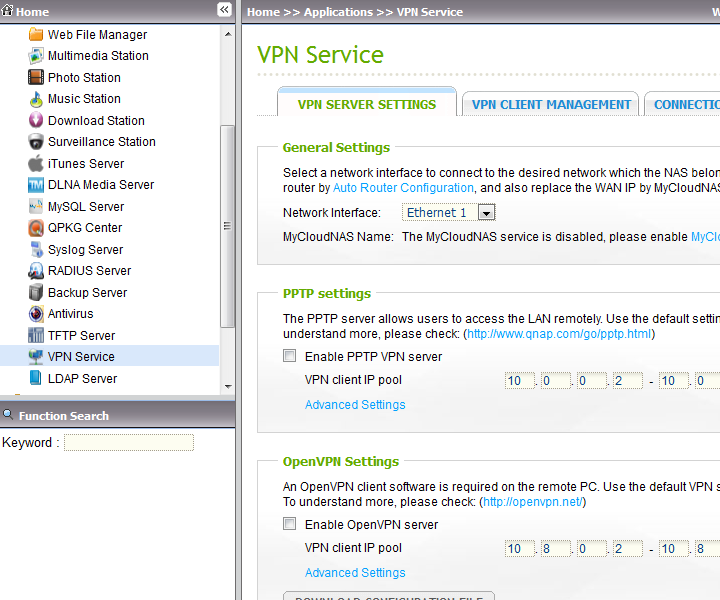Open LDAP Server in the sidebar tree
The height and width of the screenshot is (600, 720).
82,379
